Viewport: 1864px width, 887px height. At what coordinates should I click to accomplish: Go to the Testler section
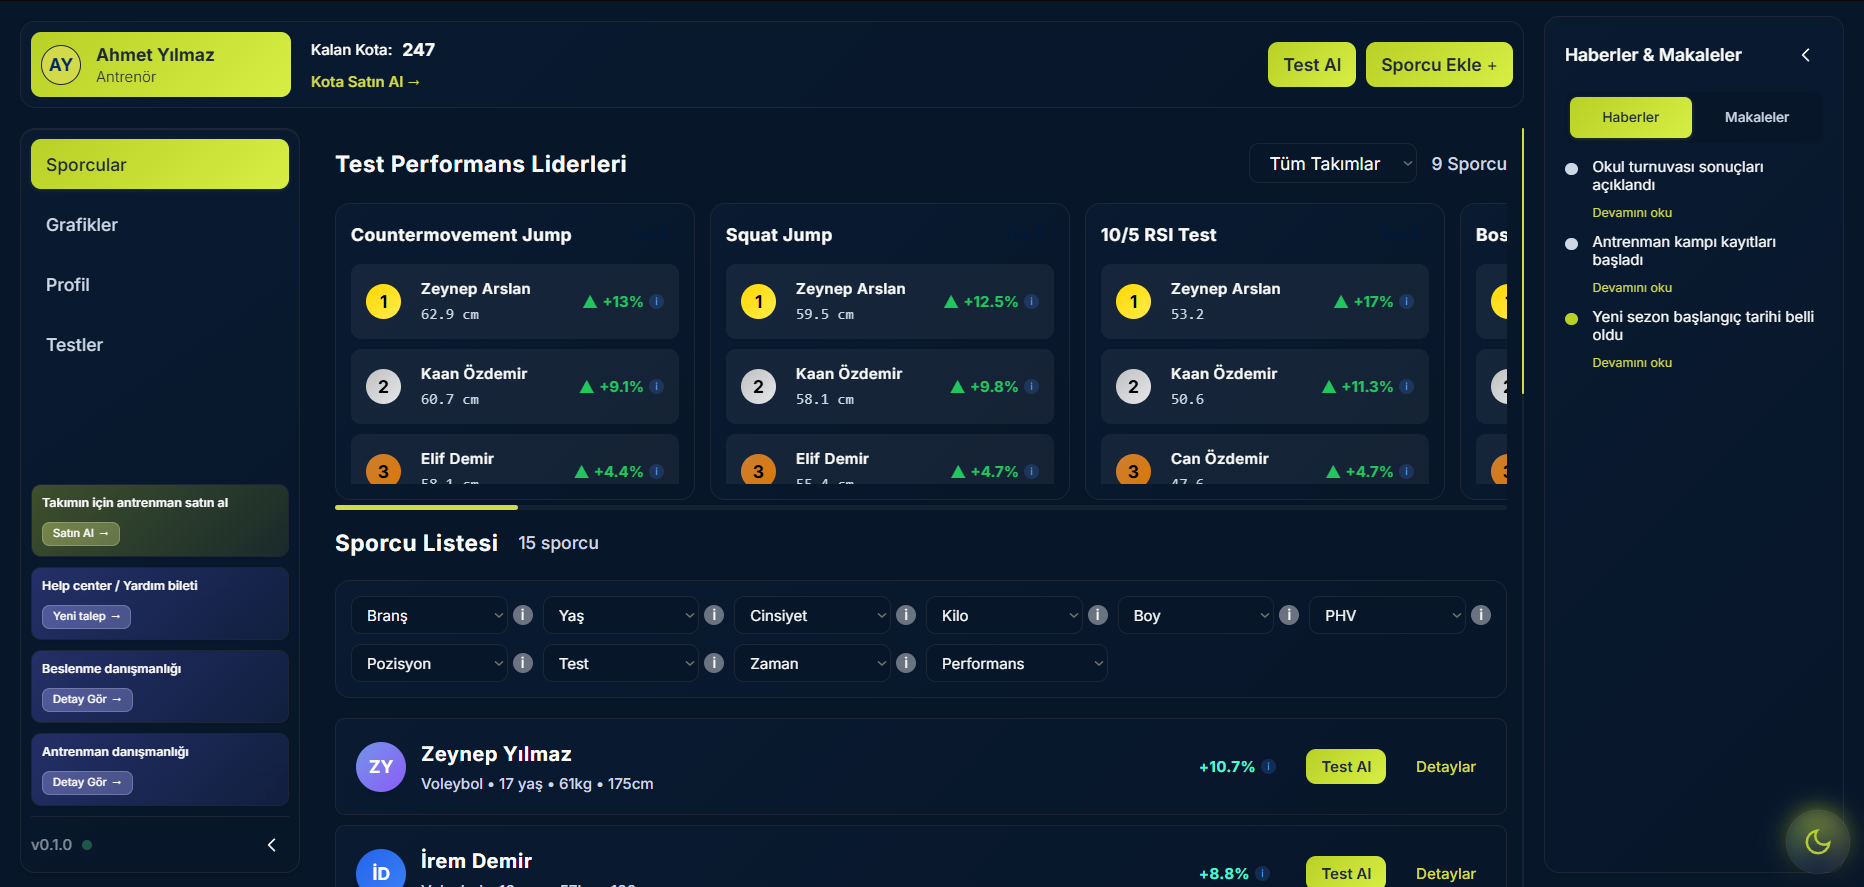75,345
